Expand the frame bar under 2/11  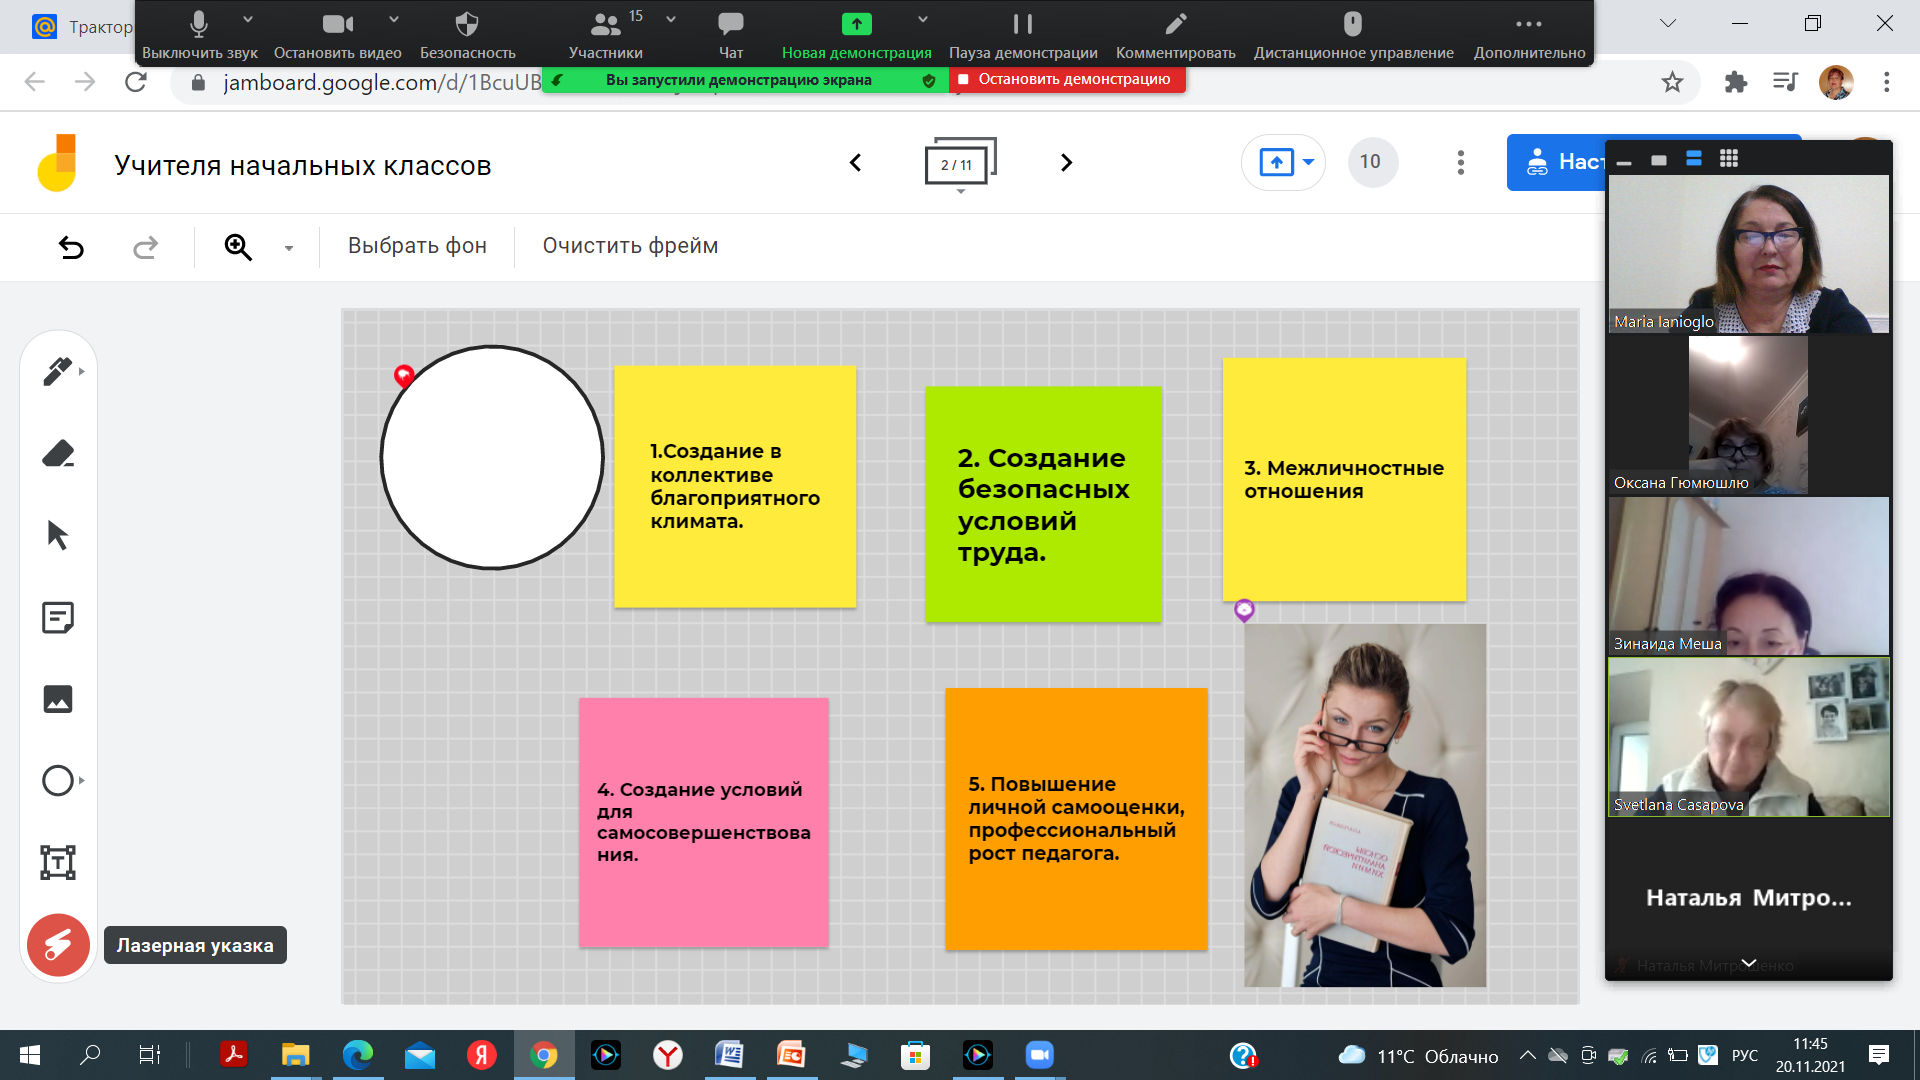tap(961, 191)
